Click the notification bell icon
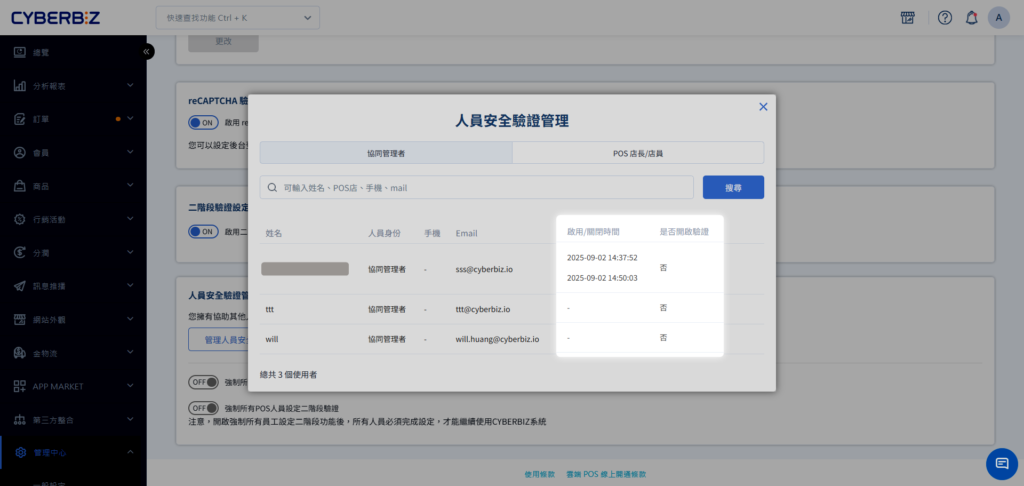Screen dimensions: 1024x486 pyautogui.click(x=971, y=18)
